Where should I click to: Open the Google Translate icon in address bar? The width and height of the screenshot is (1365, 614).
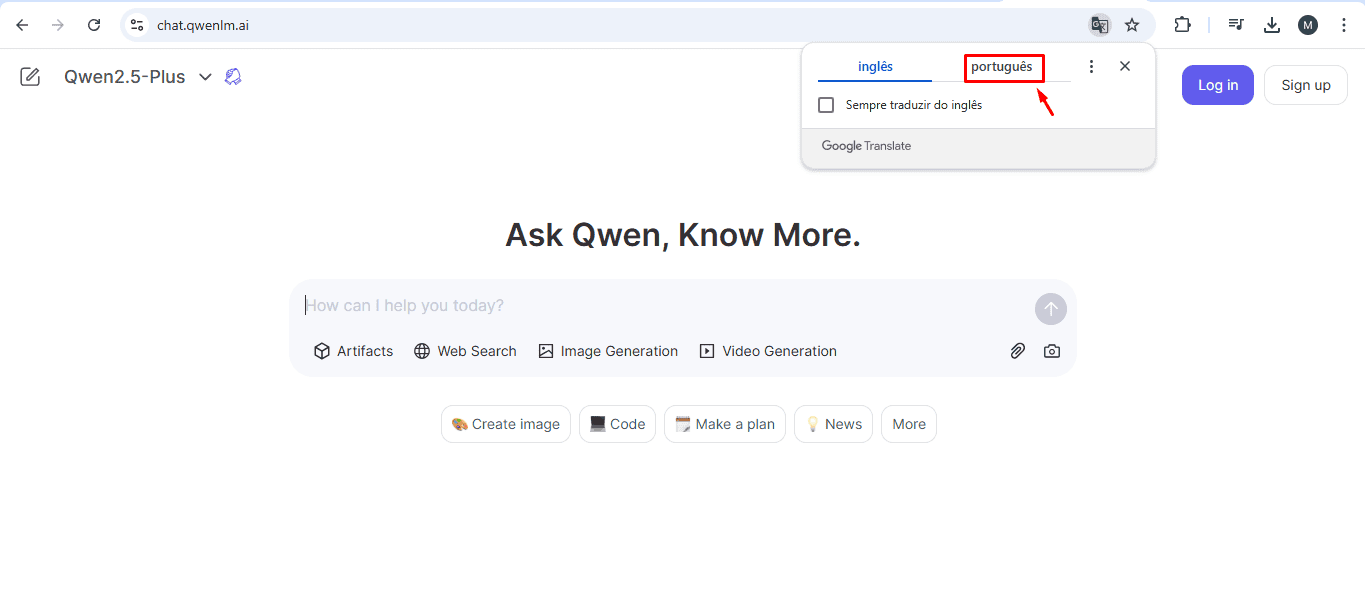pyautogui.click(x=1099, y=25)
